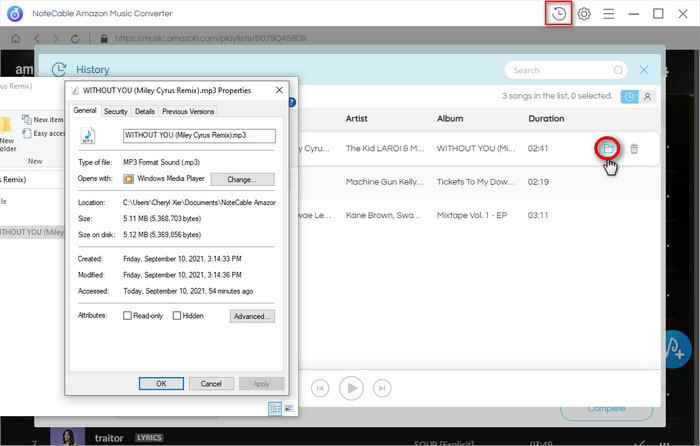Click the file name input field
The height and width of the screenshot is (446, 700).
(199, 136)
